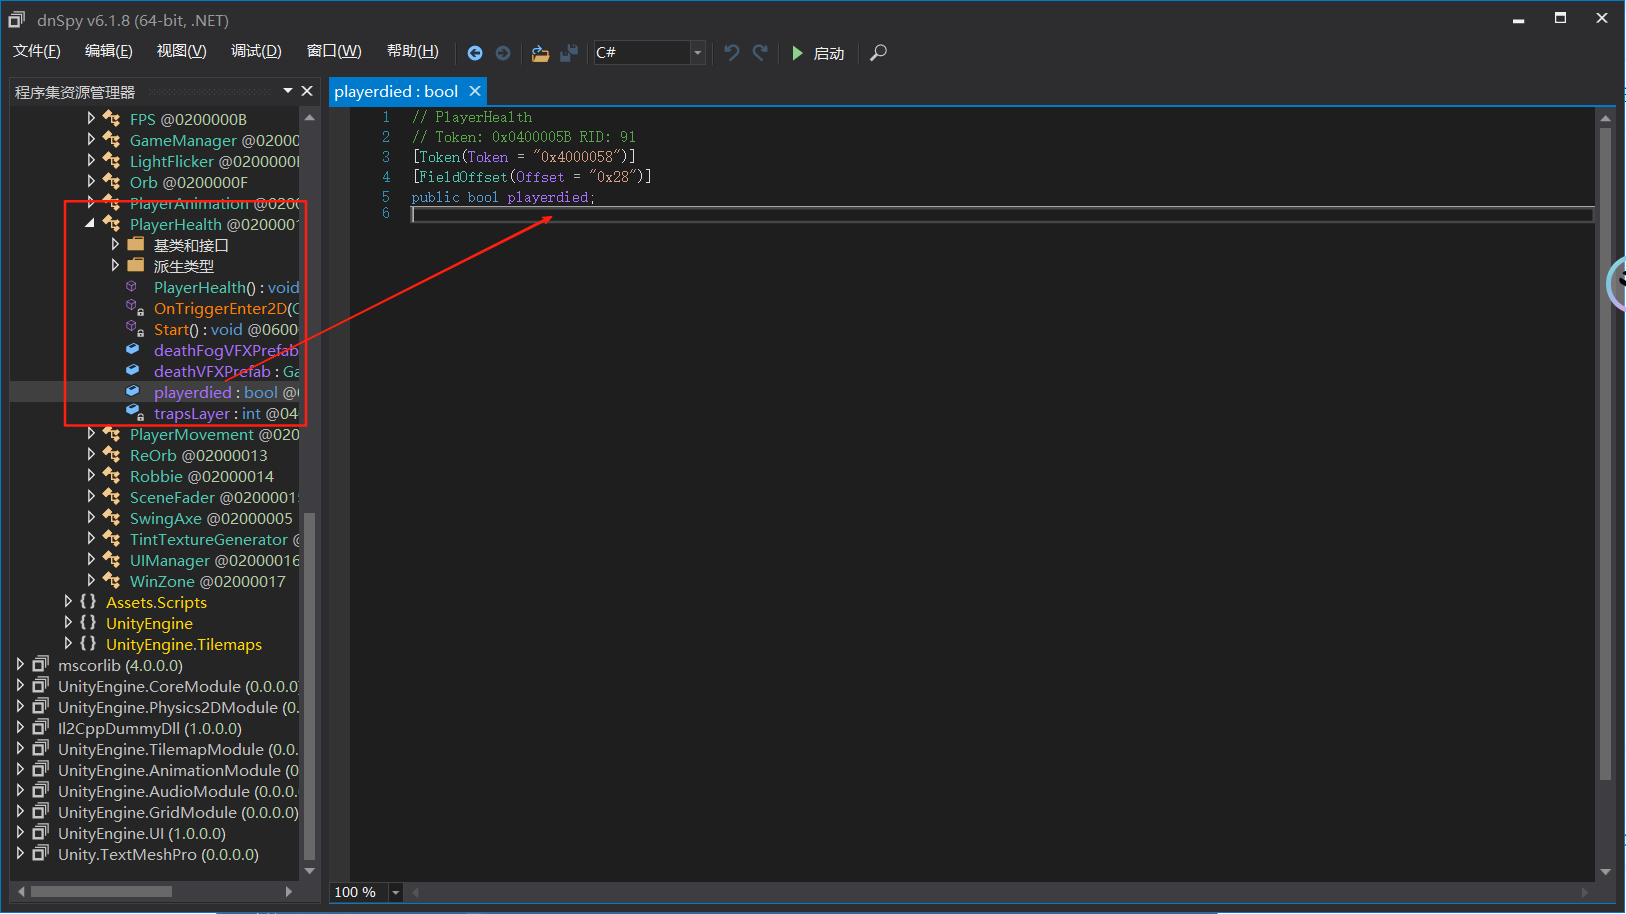This screenshot has height=914, width=1626.
Task: Click the Il2CppDummyDll assembly icon
Action: pos(40,727)
